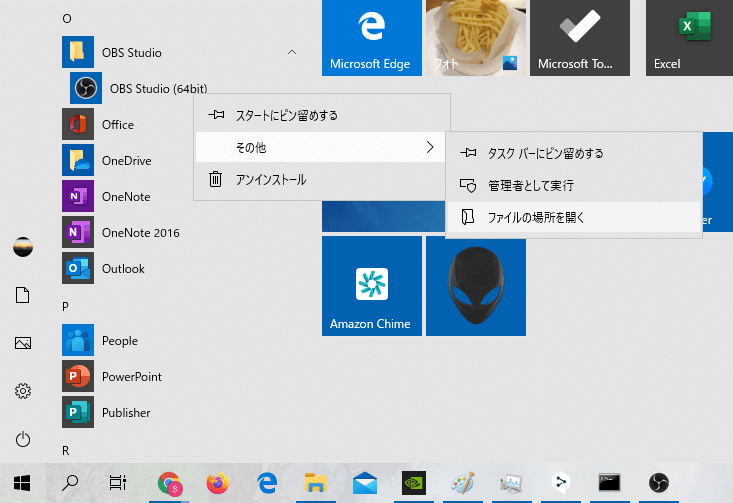Open taskbar search magnifier
The width and height of the screenshot is (733, 503).
pyautogui.click(x=70, y=483)
